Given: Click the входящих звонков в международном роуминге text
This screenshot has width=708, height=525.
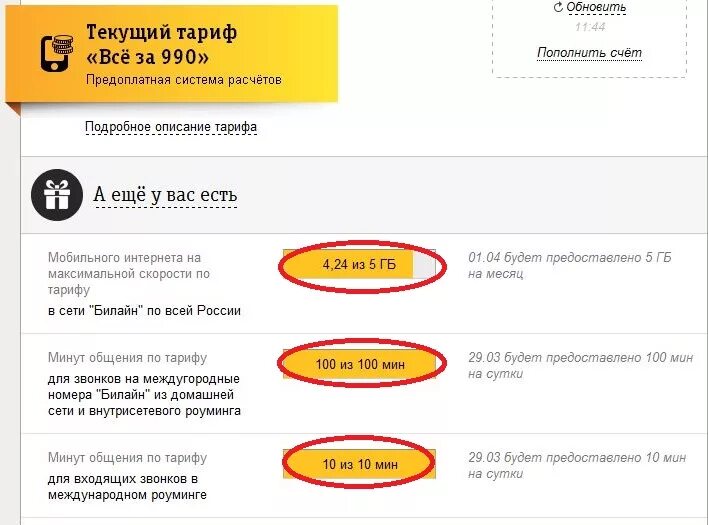Looking at the screenshot, I should pos(129,485).
